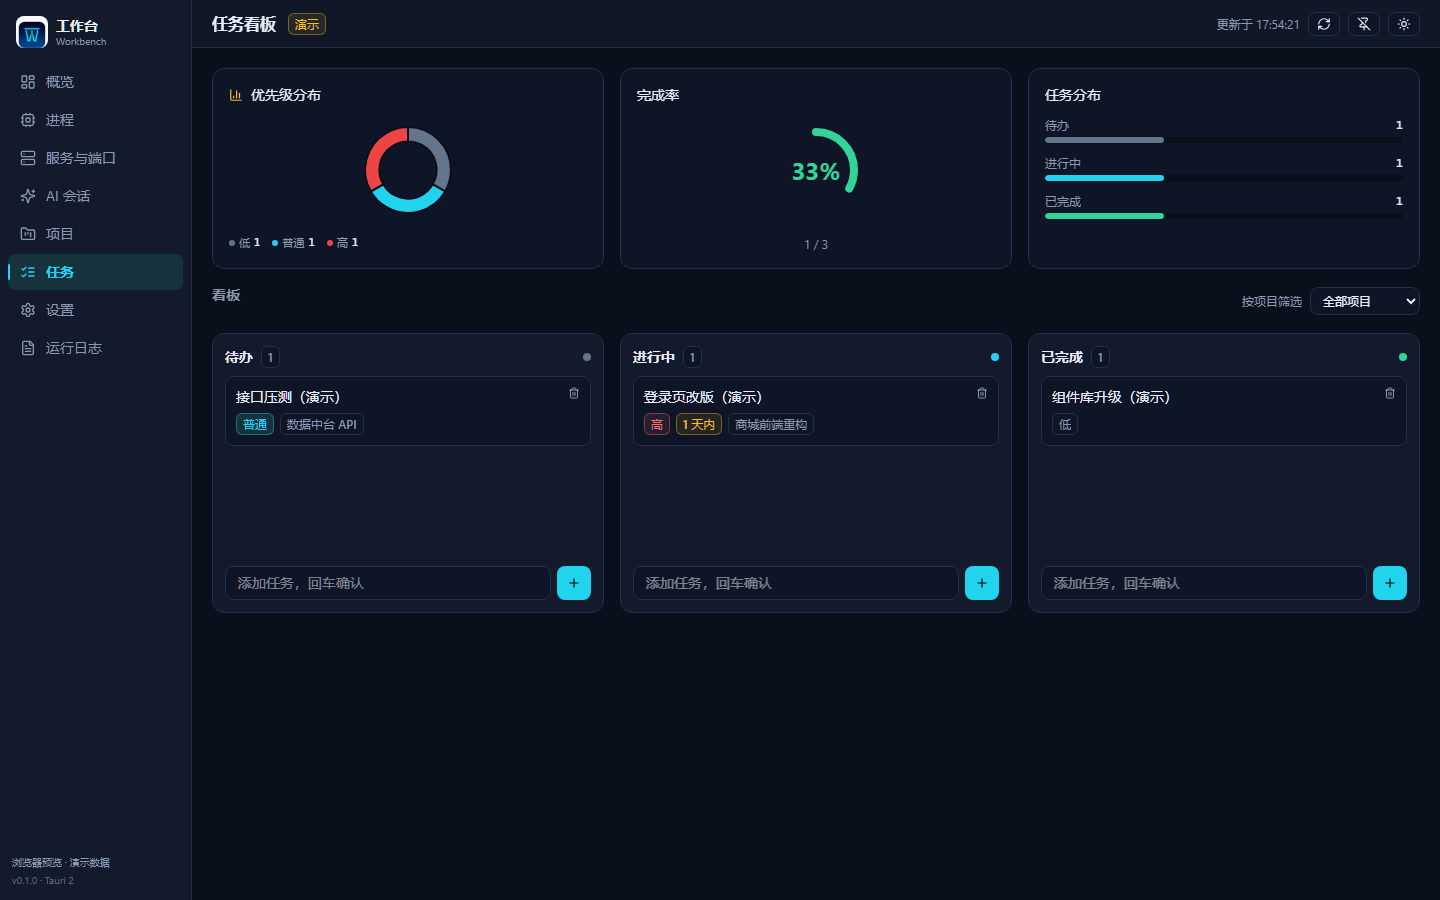
Task: Open the 组件库升级（演示）task card
Action: pyautogui.click(x=1224, y=411)
